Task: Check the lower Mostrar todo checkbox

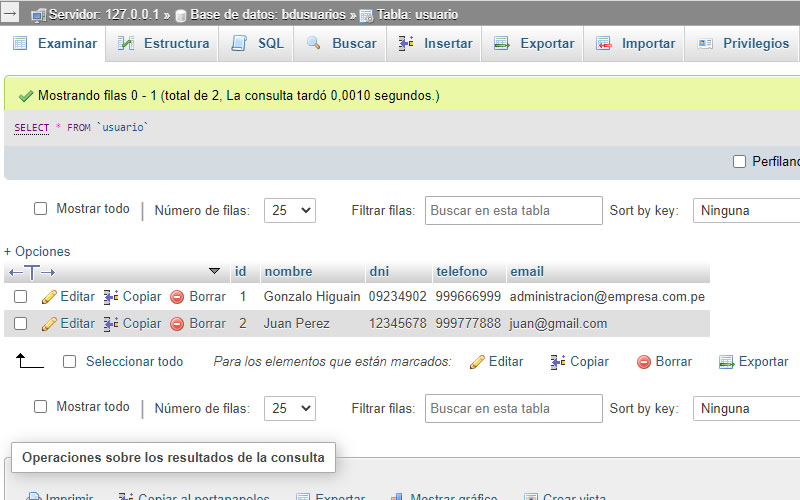Action: [40, 407]
